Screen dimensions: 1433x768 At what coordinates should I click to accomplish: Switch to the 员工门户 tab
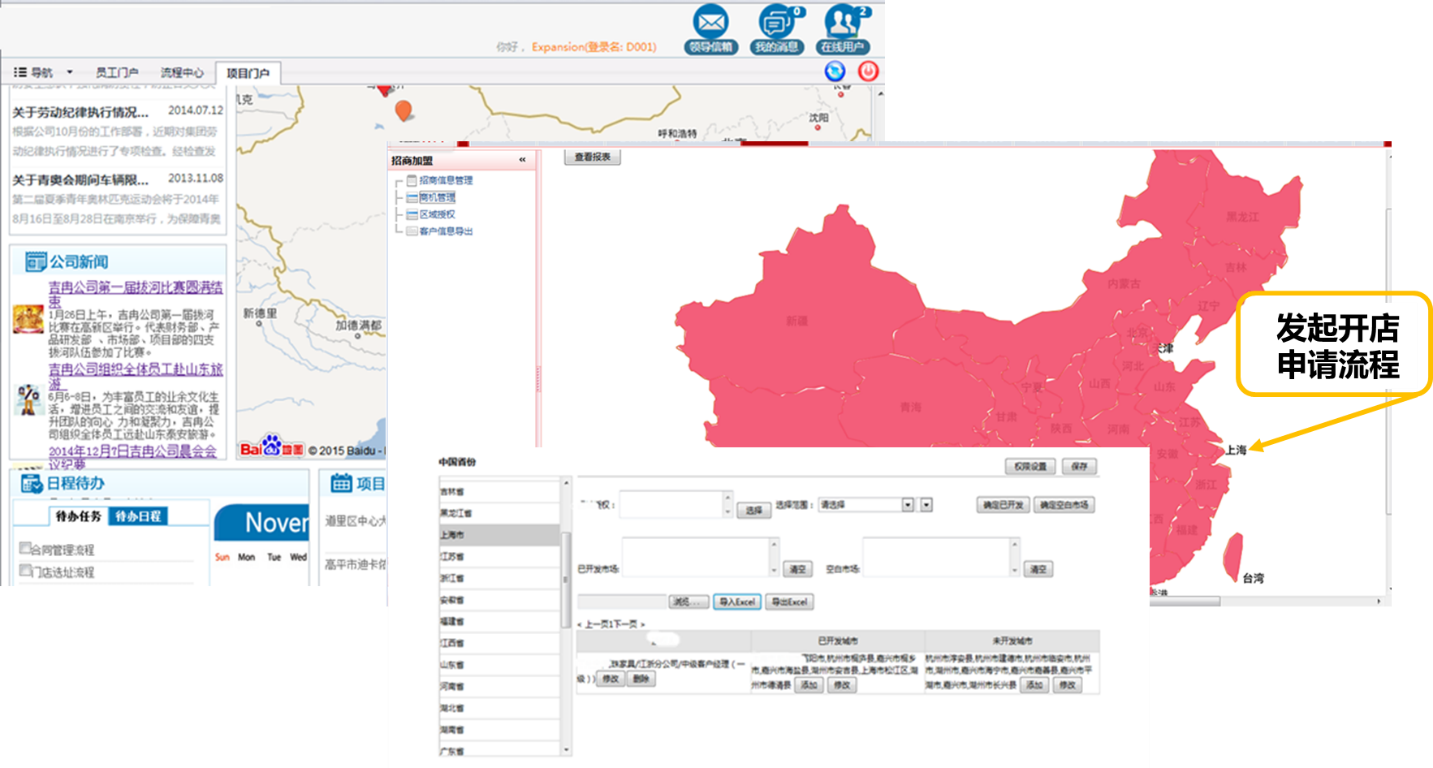click(x=117, y=72)
